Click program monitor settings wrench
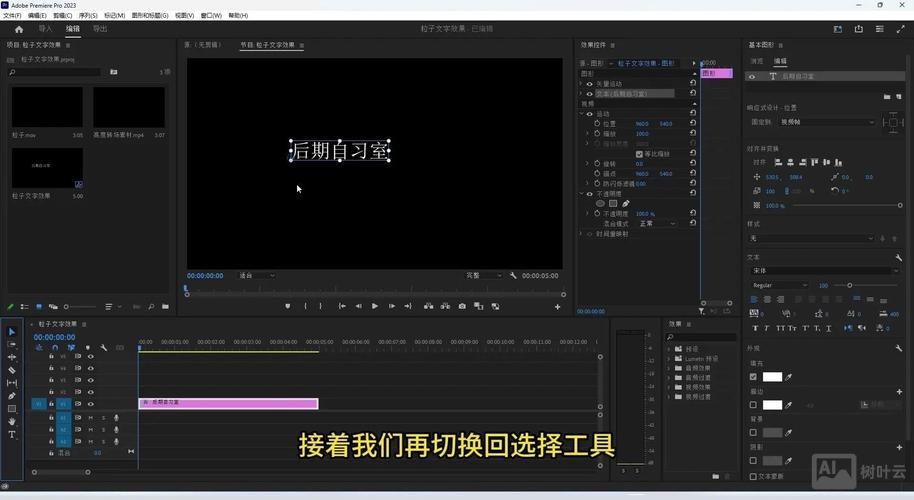This screenshot has height=500, width=914. pos(513,276)
